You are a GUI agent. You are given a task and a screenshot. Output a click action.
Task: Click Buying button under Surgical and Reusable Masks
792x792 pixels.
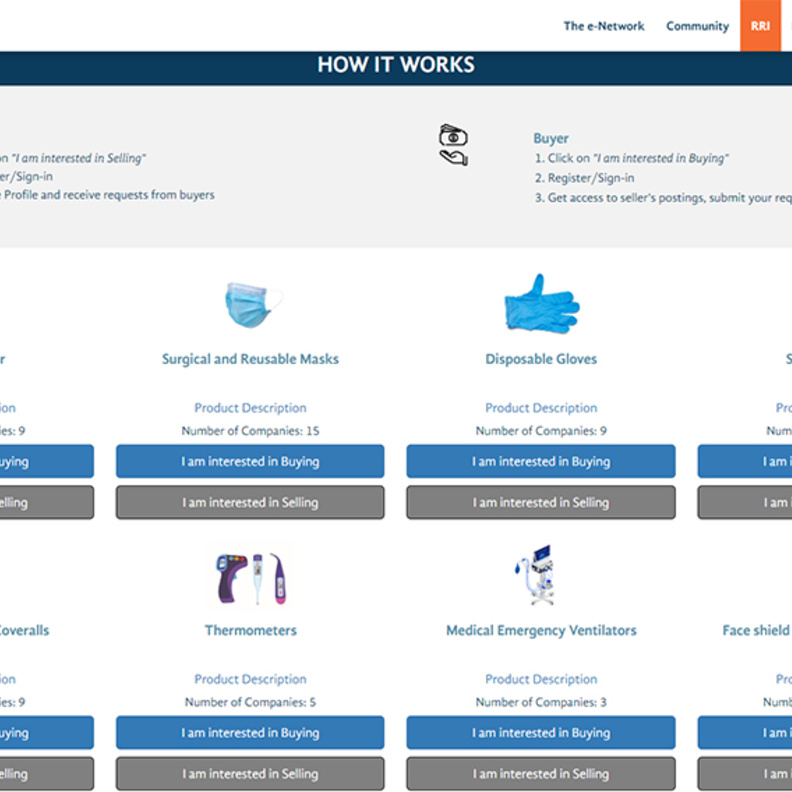(x=250, y=462)
